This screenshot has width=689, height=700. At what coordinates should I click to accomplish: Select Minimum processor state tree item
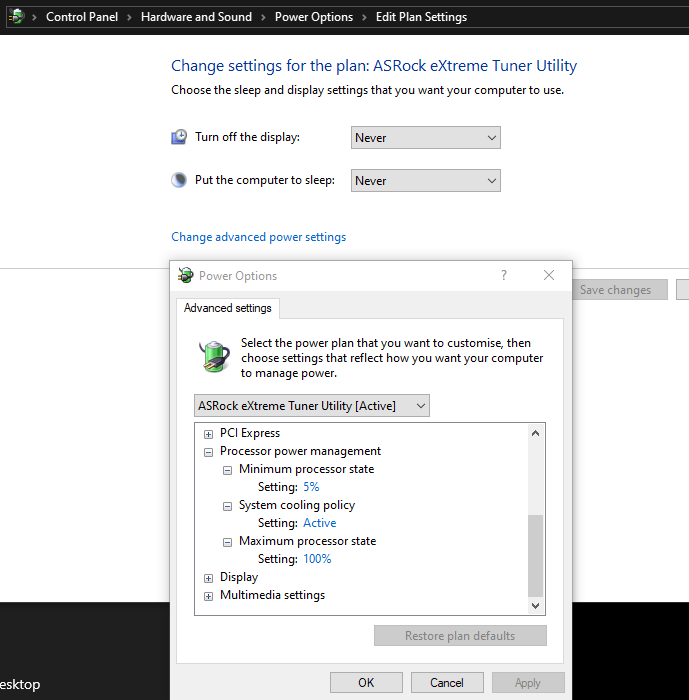pos(306,469)
